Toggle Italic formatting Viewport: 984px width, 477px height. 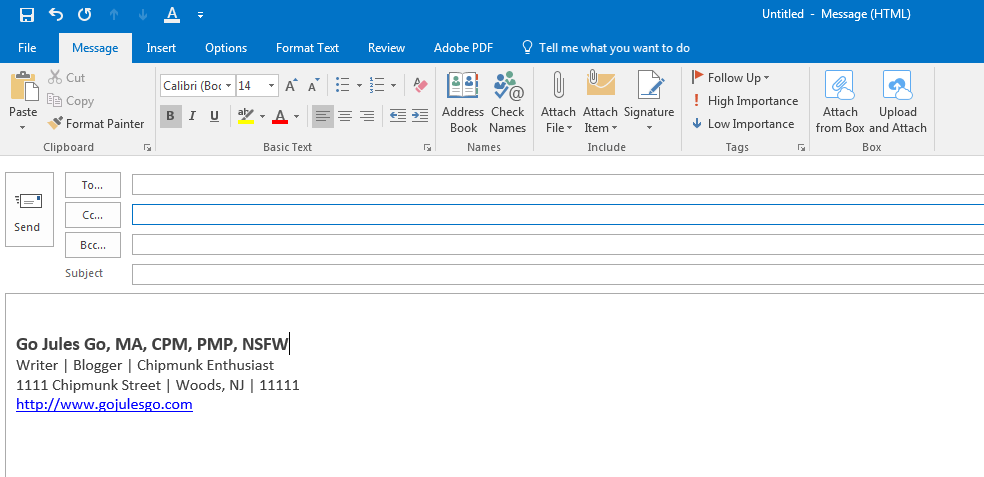point(192,116)
